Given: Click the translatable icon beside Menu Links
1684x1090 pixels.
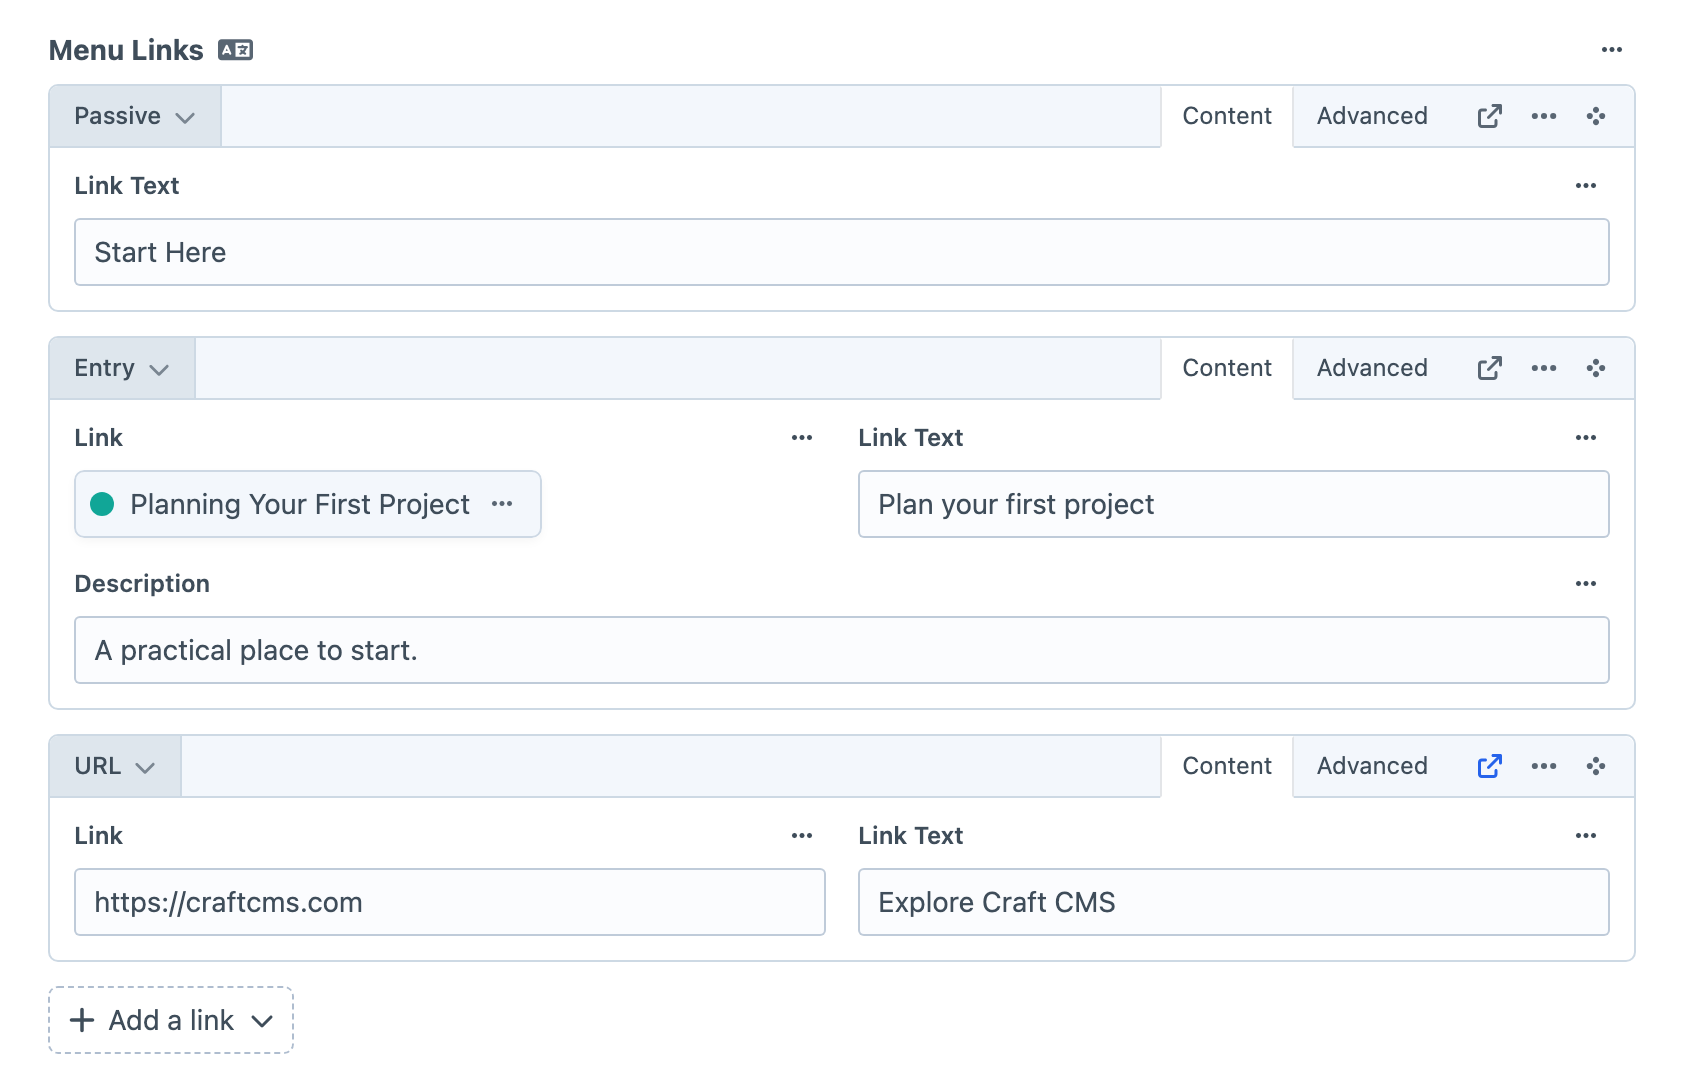Looking at the screenshot, I should [235, 50].
